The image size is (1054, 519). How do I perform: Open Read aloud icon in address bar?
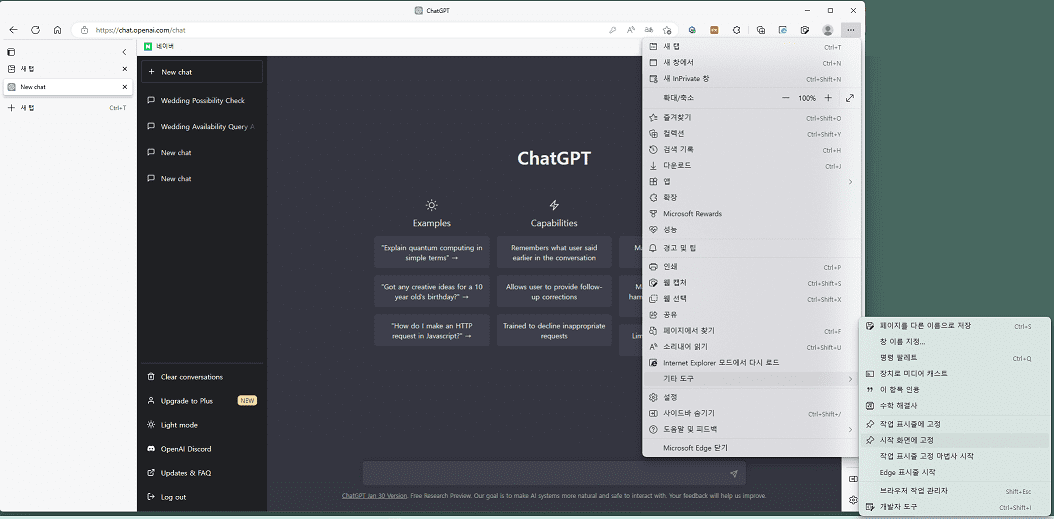[x=631, y=30]
